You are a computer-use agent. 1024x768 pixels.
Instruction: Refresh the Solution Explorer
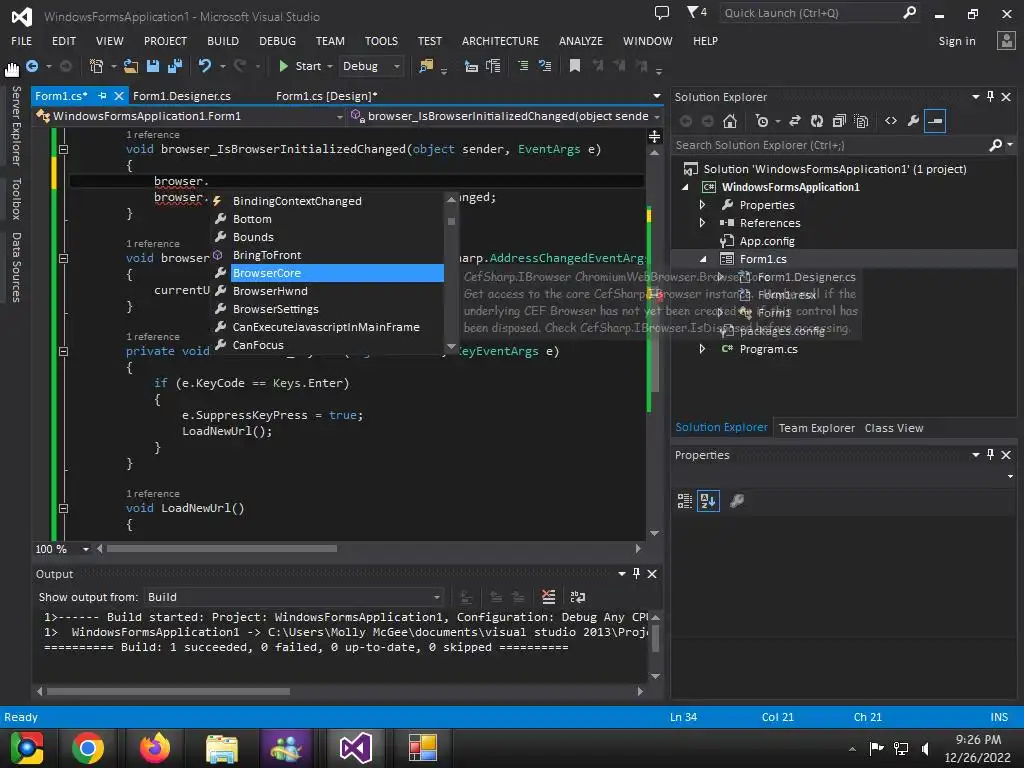point(817,121)
